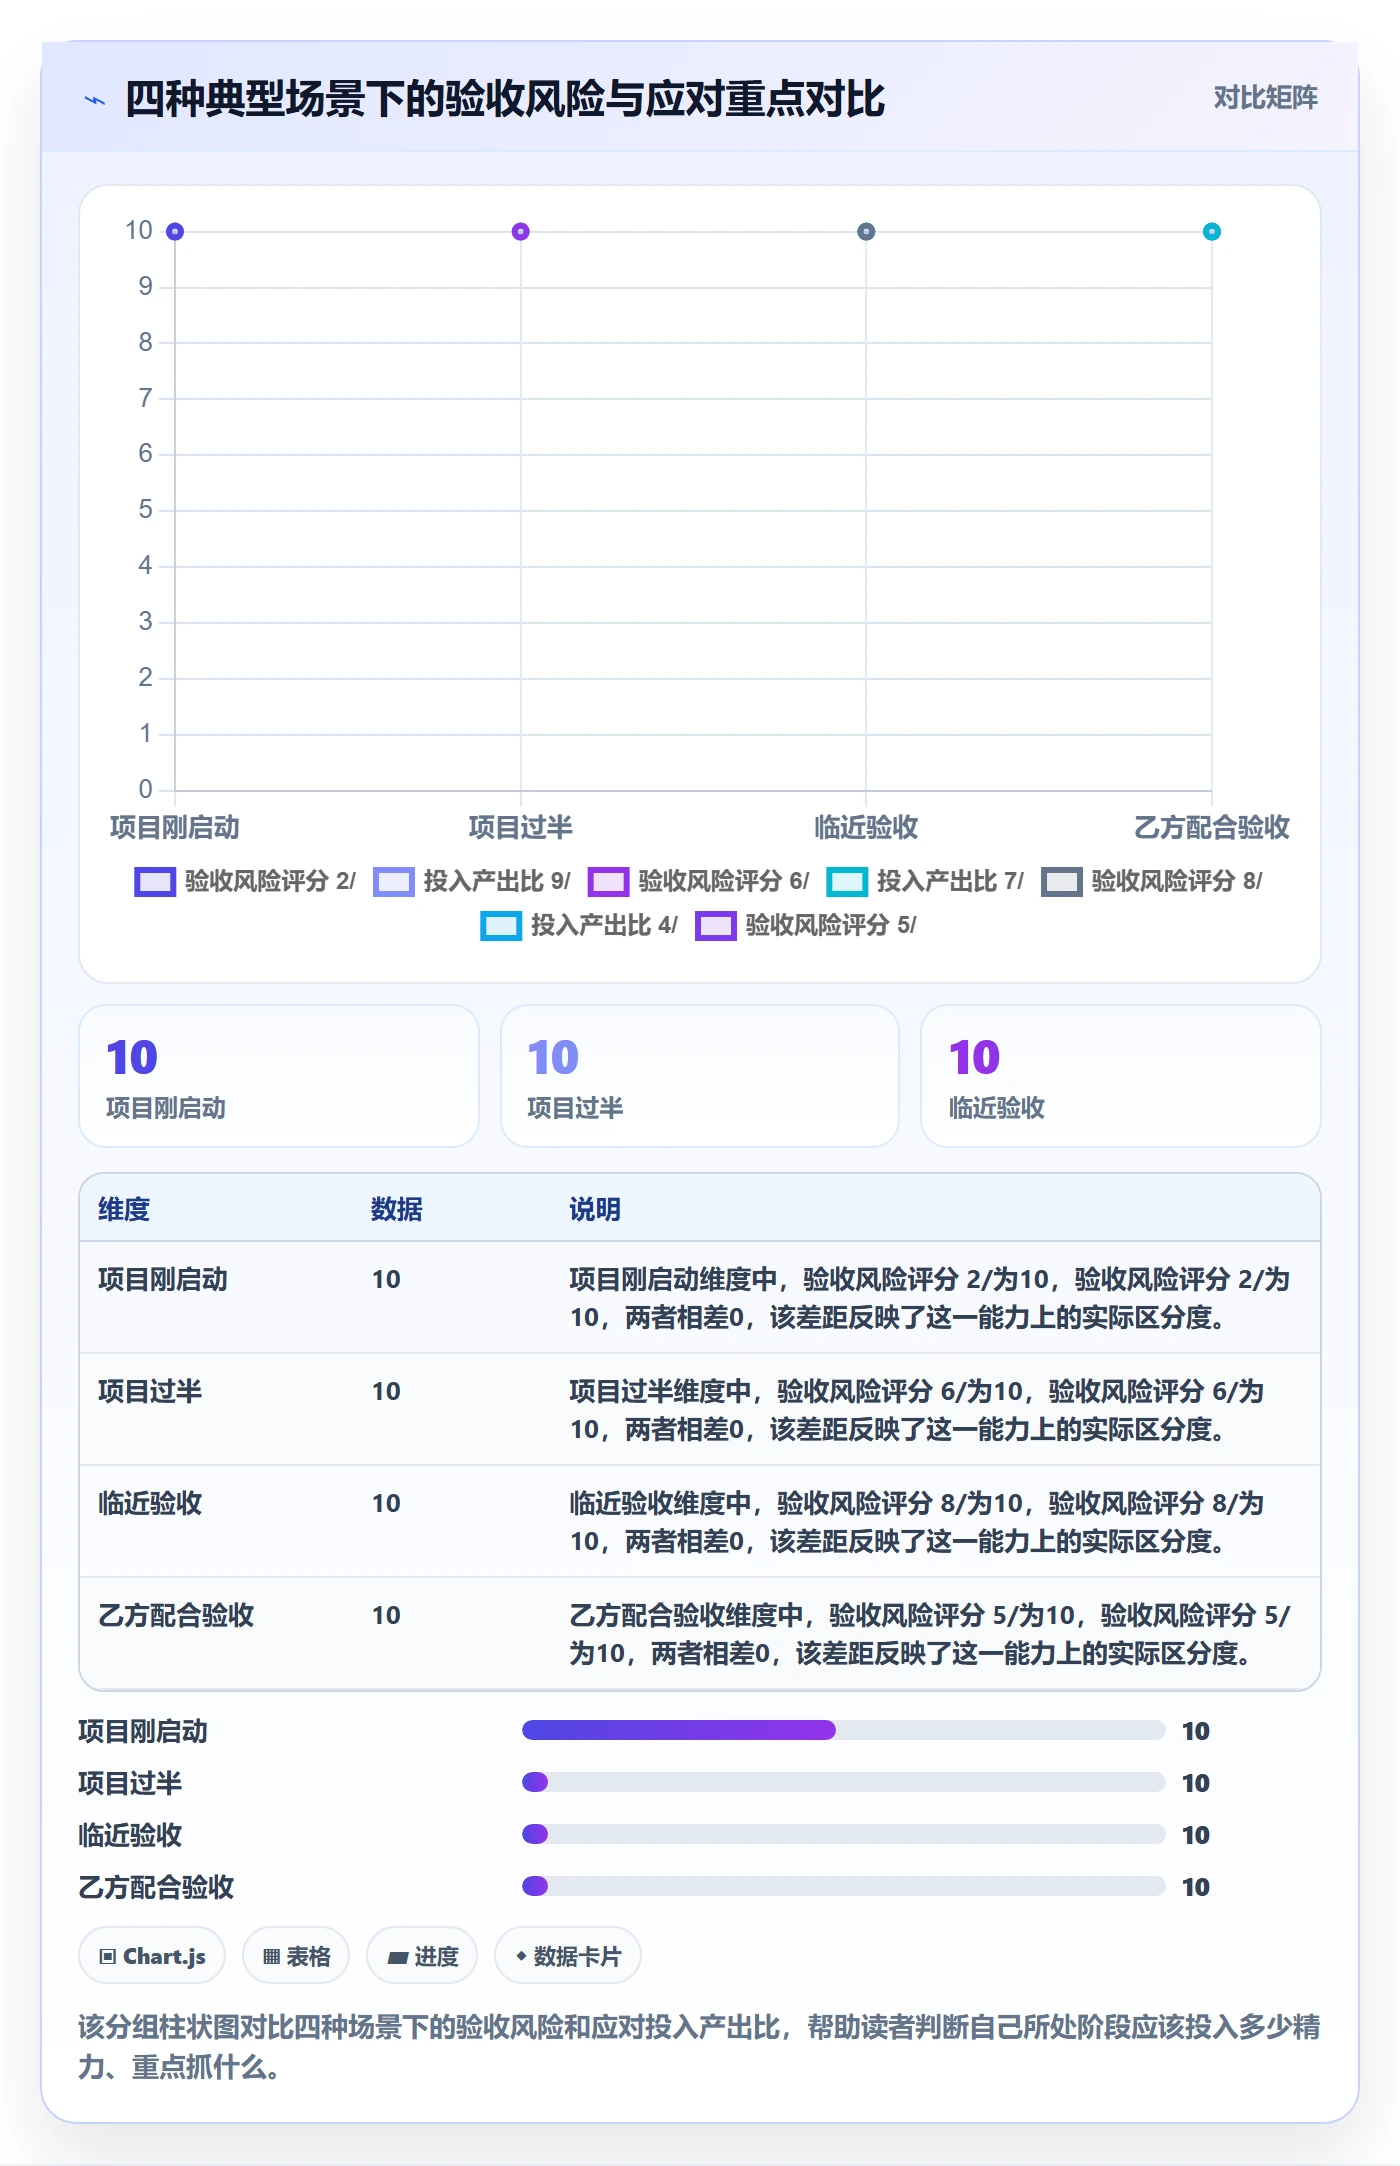Viewport: 1400px width, 2166px height.
Task: Click the 项目刚启动 progress bar
Action: pyautogui.click(x=844, y=1730)
